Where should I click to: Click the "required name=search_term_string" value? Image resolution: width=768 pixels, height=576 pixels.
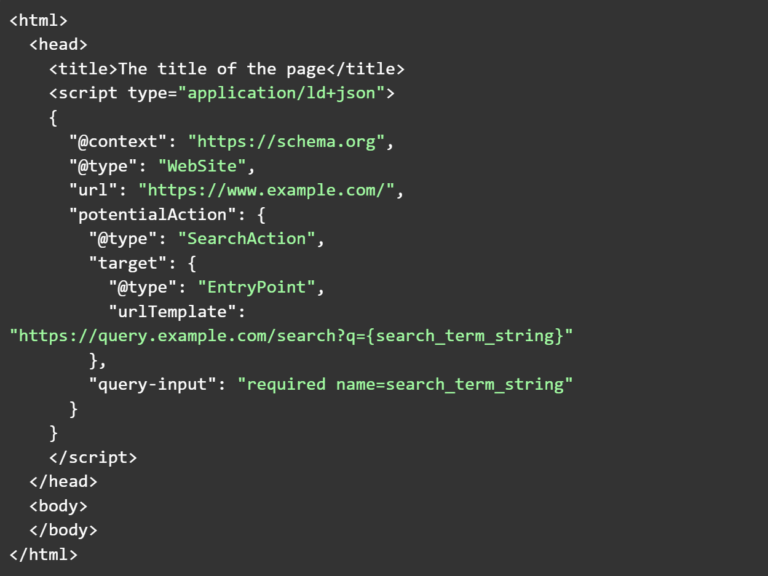click(x=405, y=384)
